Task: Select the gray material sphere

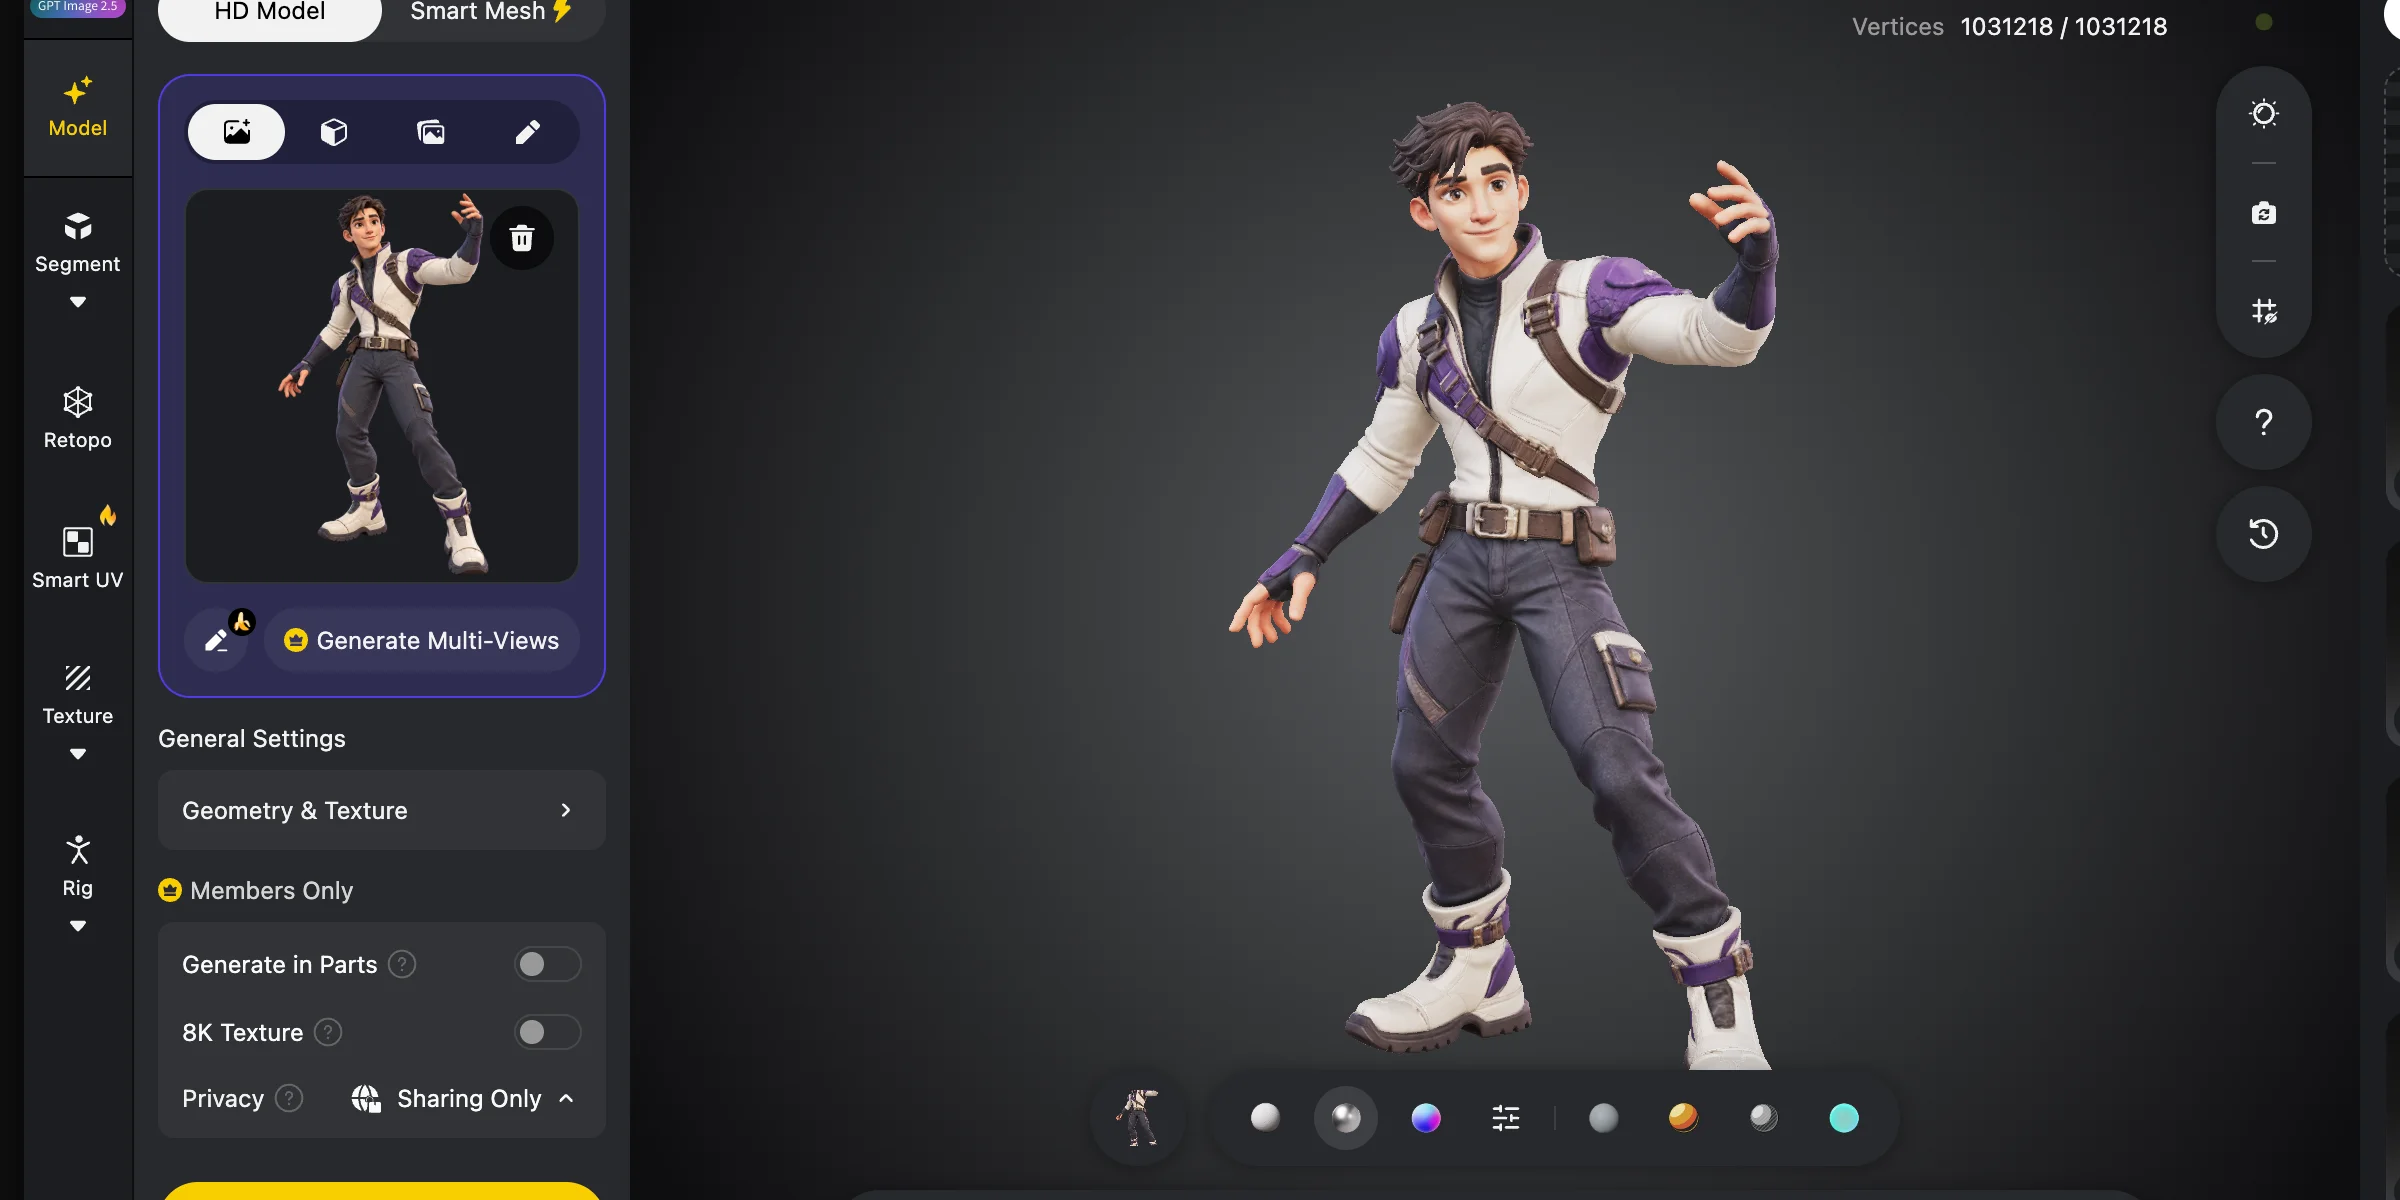Action: click(x=1603, y=1117)
